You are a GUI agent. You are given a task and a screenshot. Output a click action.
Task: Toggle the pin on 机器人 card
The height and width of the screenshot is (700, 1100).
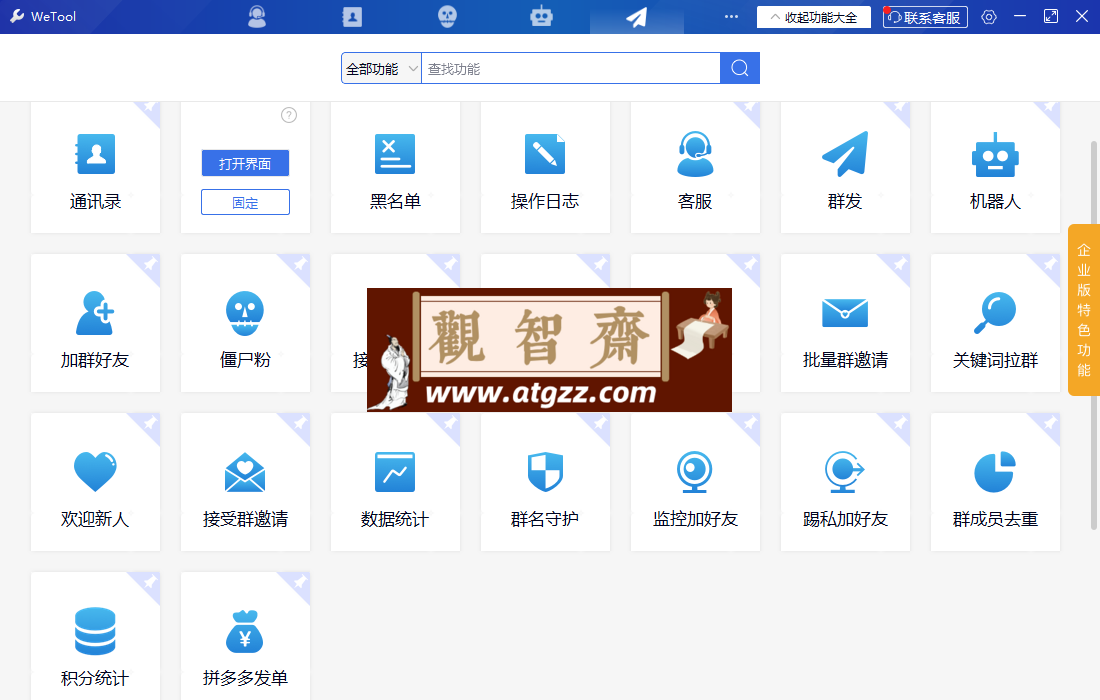[1049, 109]
